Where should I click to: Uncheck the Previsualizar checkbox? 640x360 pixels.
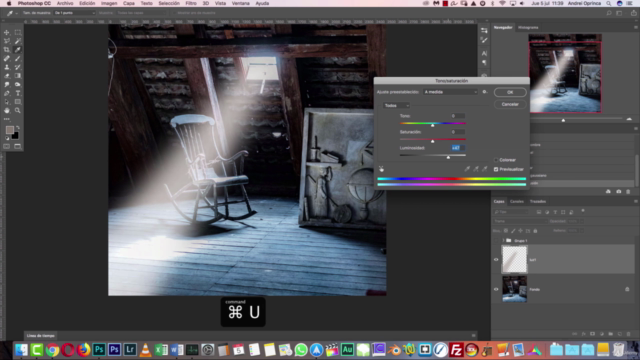click(496, 169)
